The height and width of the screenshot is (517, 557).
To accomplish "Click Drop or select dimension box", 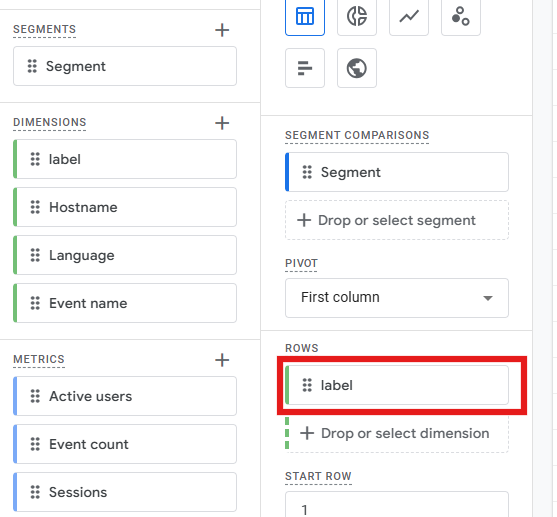I will coord(397,433).
